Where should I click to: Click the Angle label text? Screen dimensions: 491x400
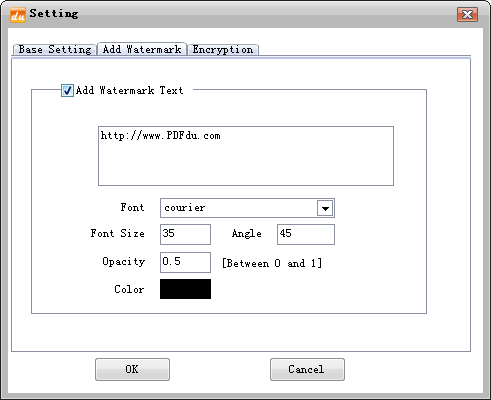pyautogui.click(x=247, y=234)
